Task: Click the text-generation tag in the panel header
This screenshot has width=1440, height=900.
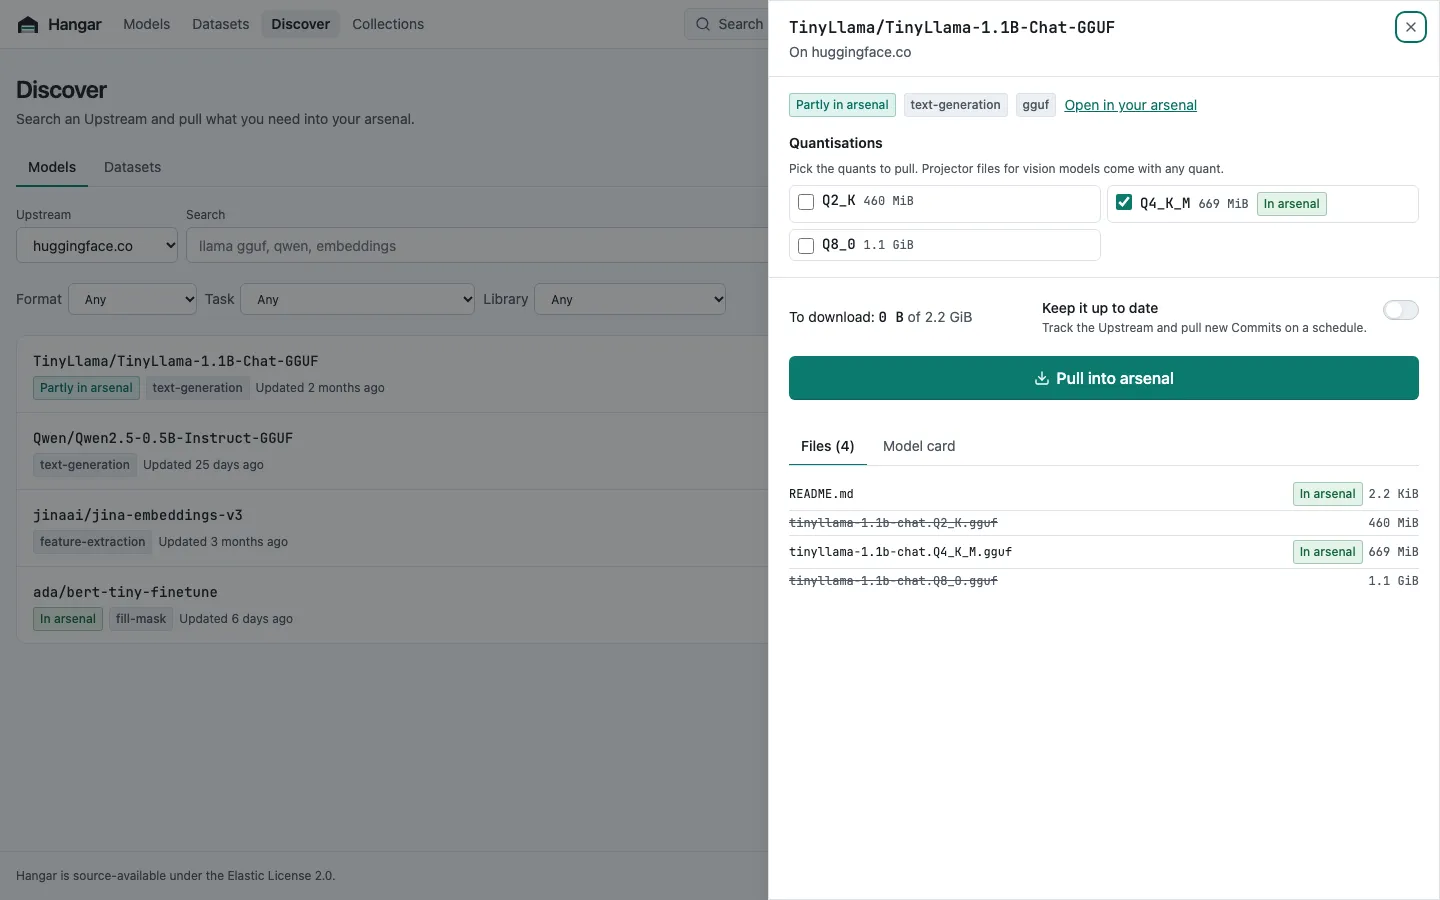Action: pyautogui.click(x=955, y=105)
